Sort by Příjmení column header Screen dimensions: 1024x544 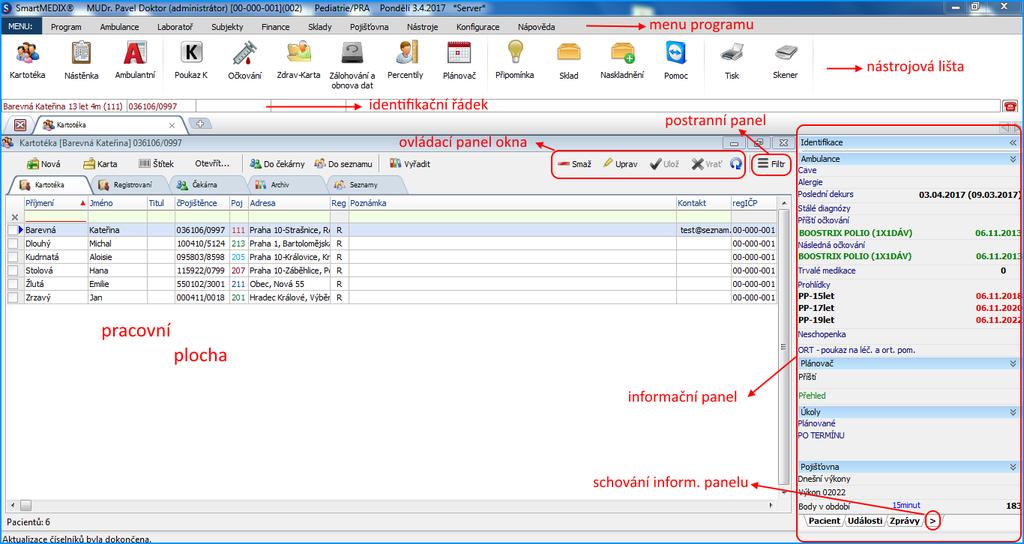tap(55, 203)
